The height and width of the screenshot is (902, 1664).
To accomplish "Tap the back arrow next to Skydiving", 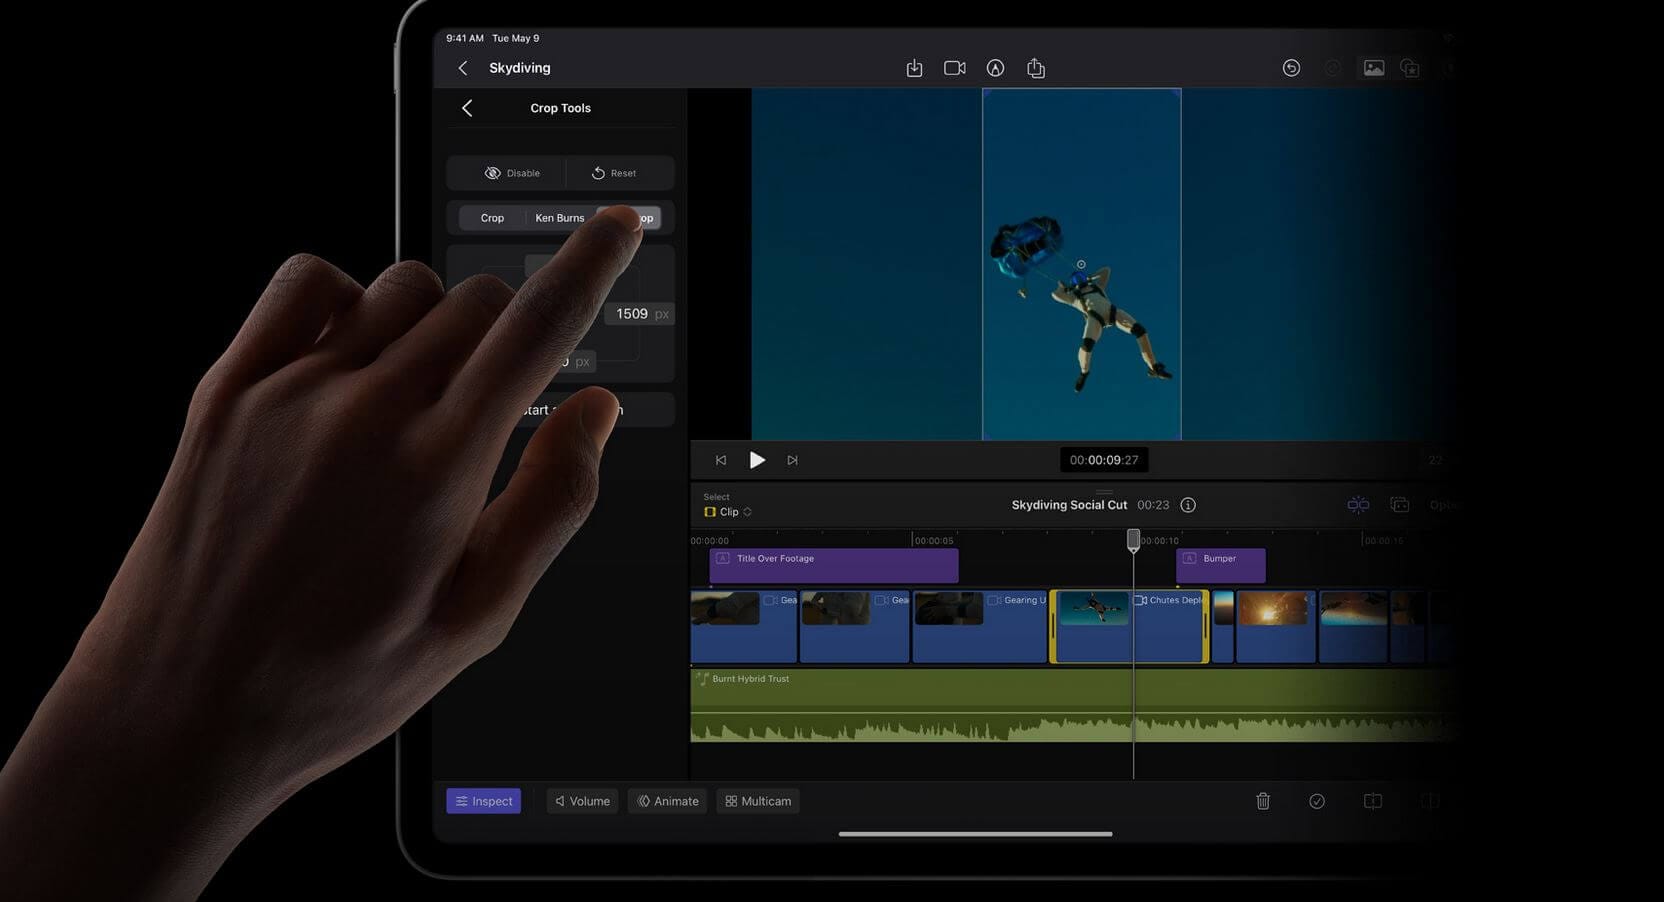I will pyautogui.click(x=463, y=67).
